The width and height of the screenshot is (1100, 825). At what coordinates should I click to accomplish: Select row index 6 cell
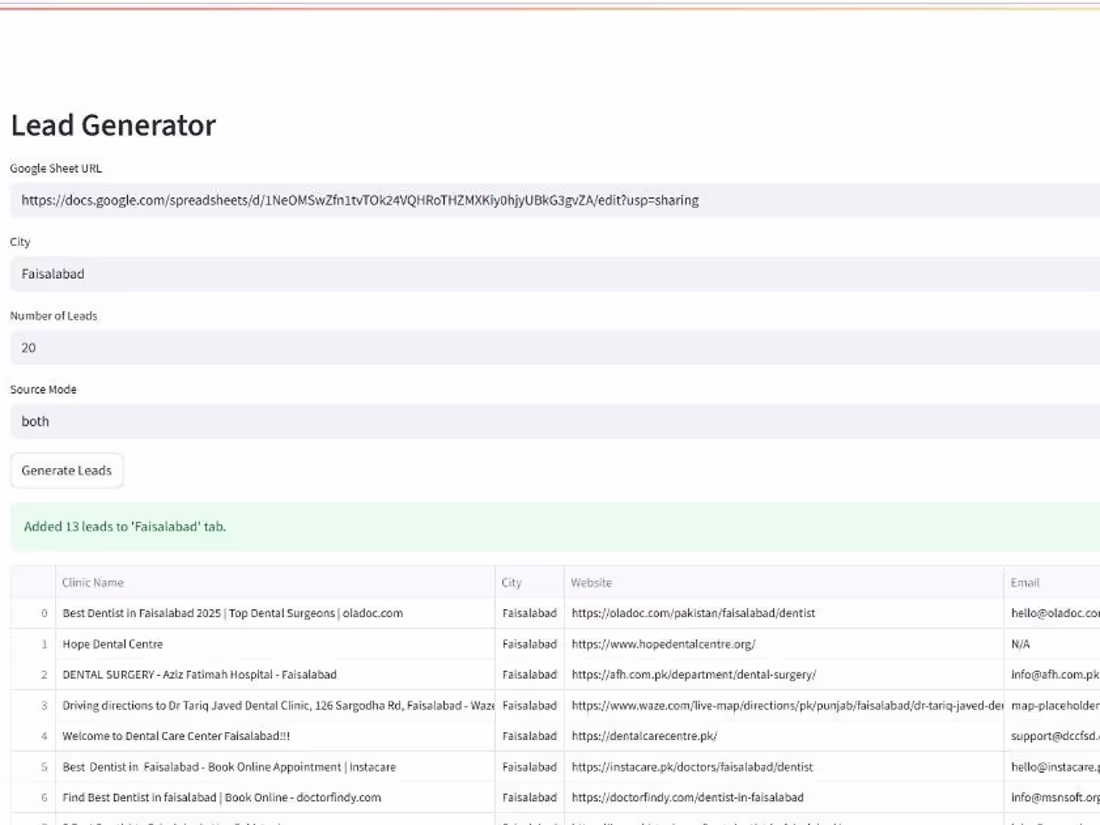(33, 798)
